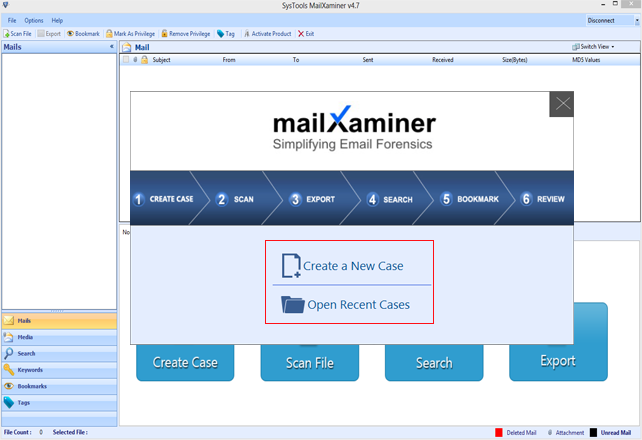642x440 pixels.
Task: Sort mails by From column
Action: pos(229,60)
